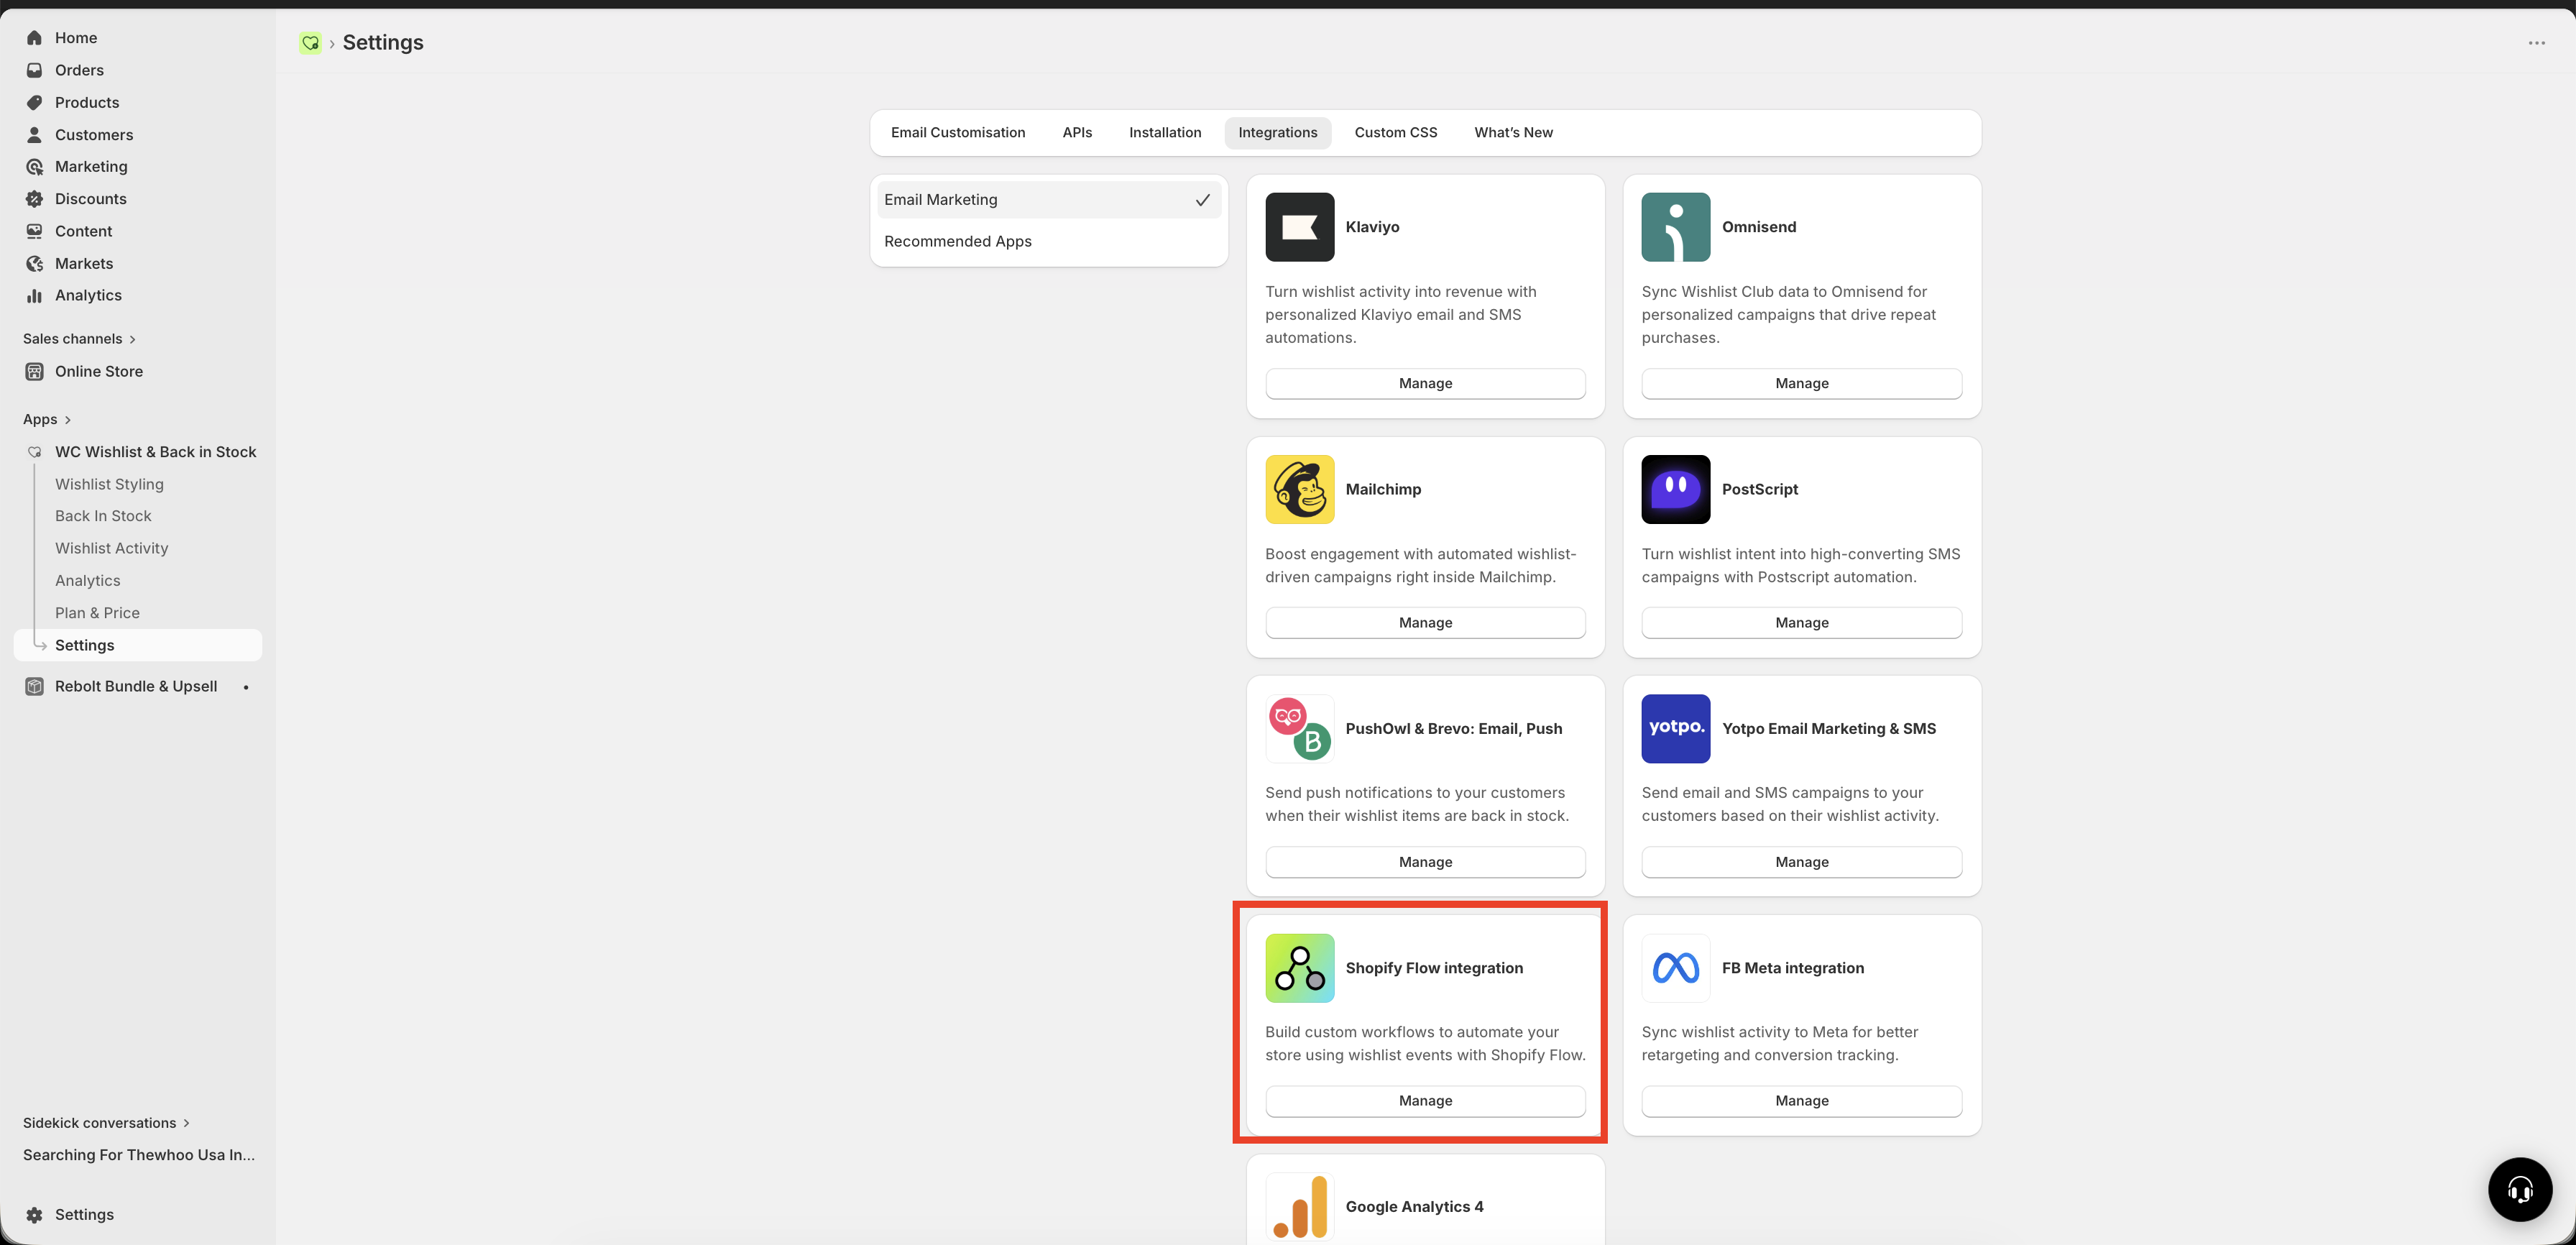
Task: Manage the Omnisend integration
Action: [x=1801, y=383]
